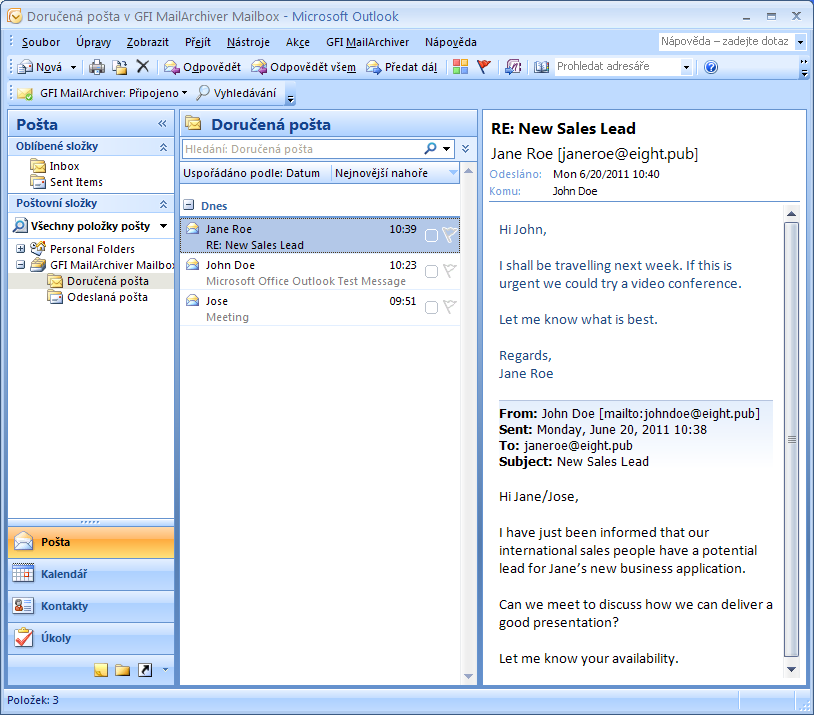
Task: Toggle category box on John Doe message
Action: tap(431, 272)
